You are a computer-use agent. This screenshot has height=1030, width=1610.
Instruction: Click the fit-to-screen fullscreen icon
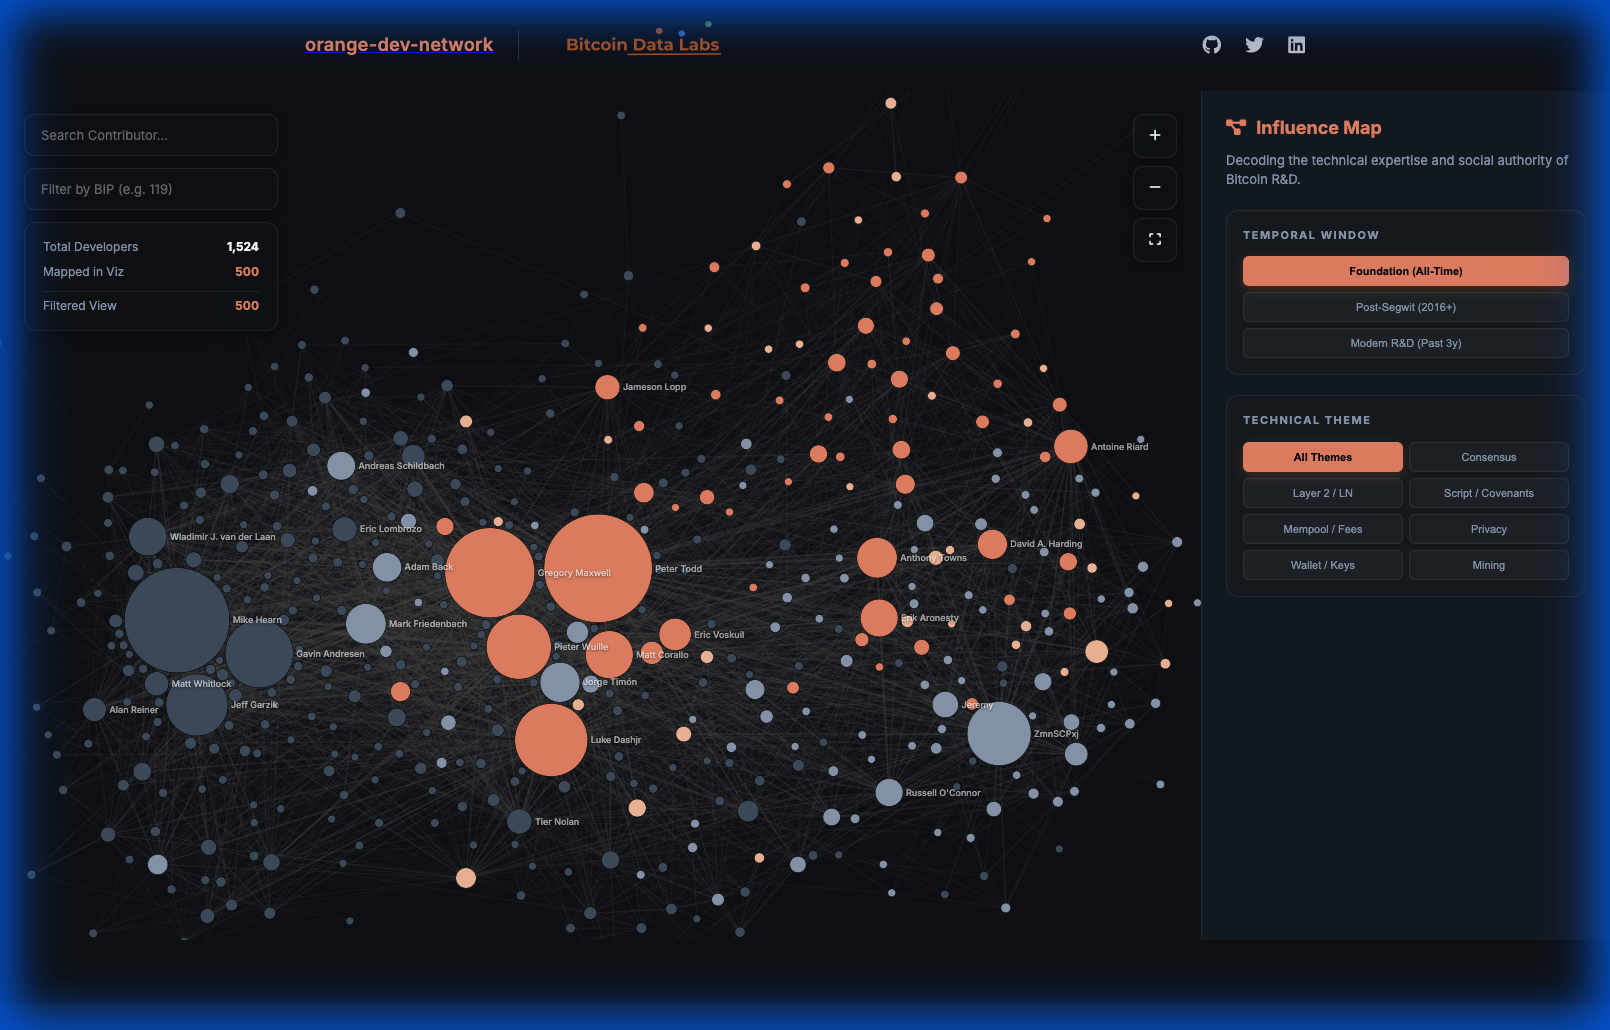(1155, 239)
